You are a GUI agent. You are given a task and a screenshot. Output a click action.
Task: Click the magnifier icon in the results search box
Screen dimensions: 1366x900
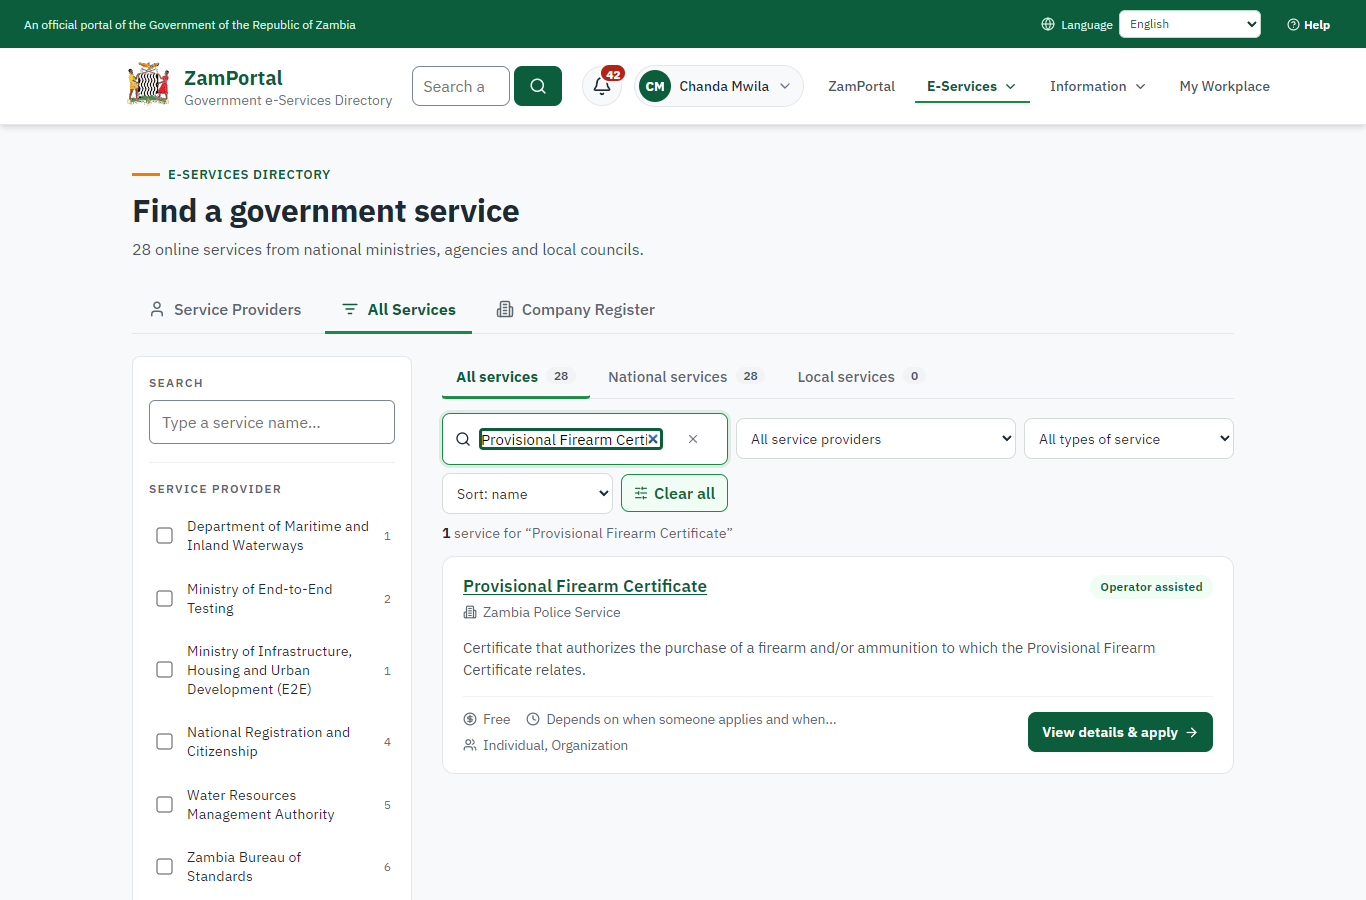point(463,439)
